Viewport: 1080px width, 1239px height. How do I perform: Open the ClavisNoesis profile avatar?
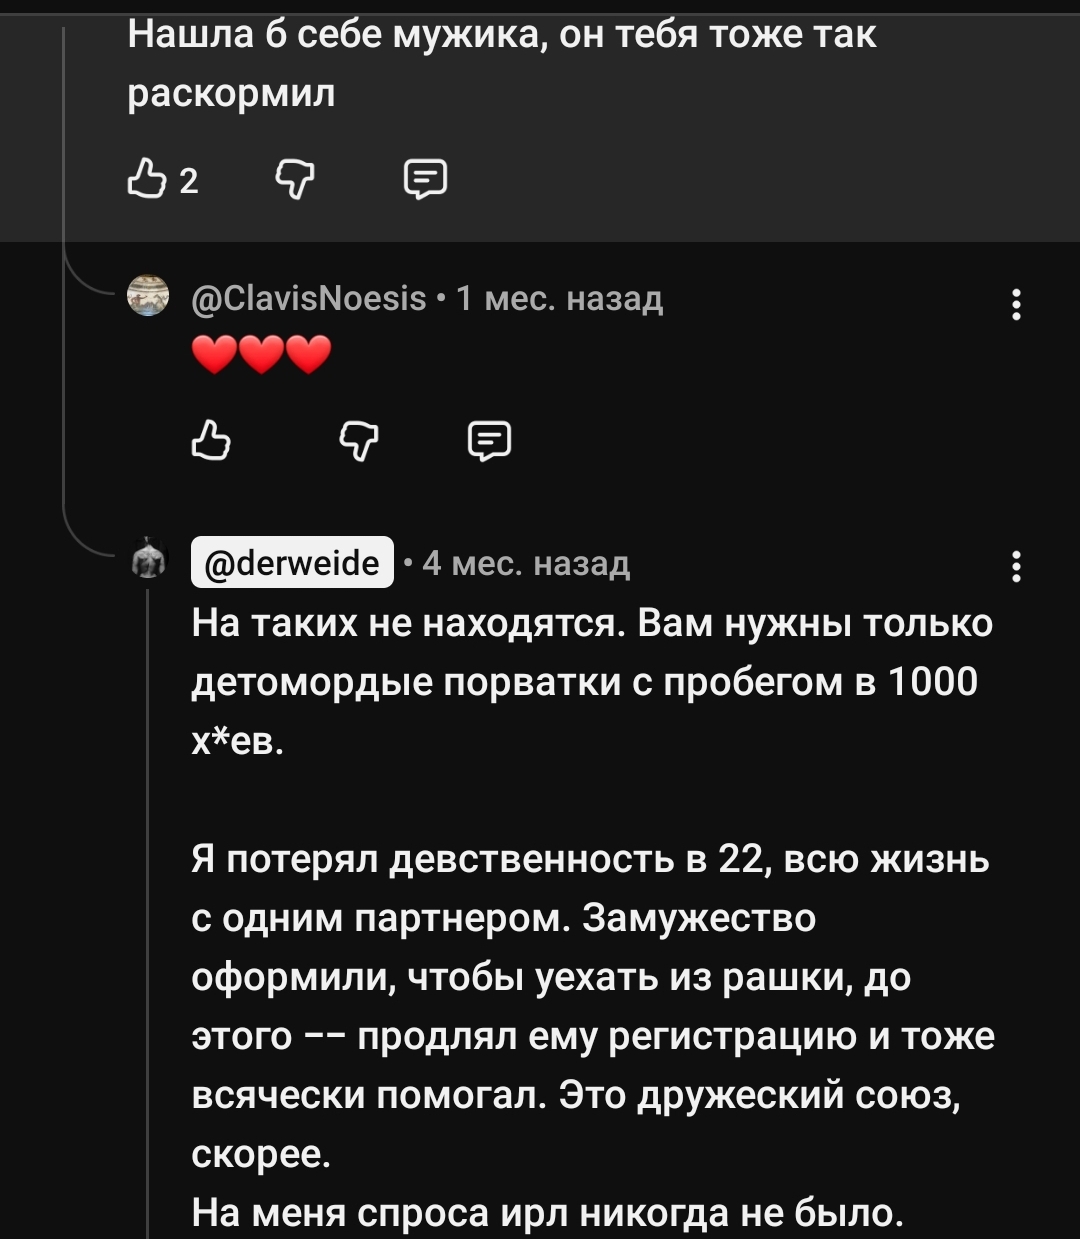(149, 296)
